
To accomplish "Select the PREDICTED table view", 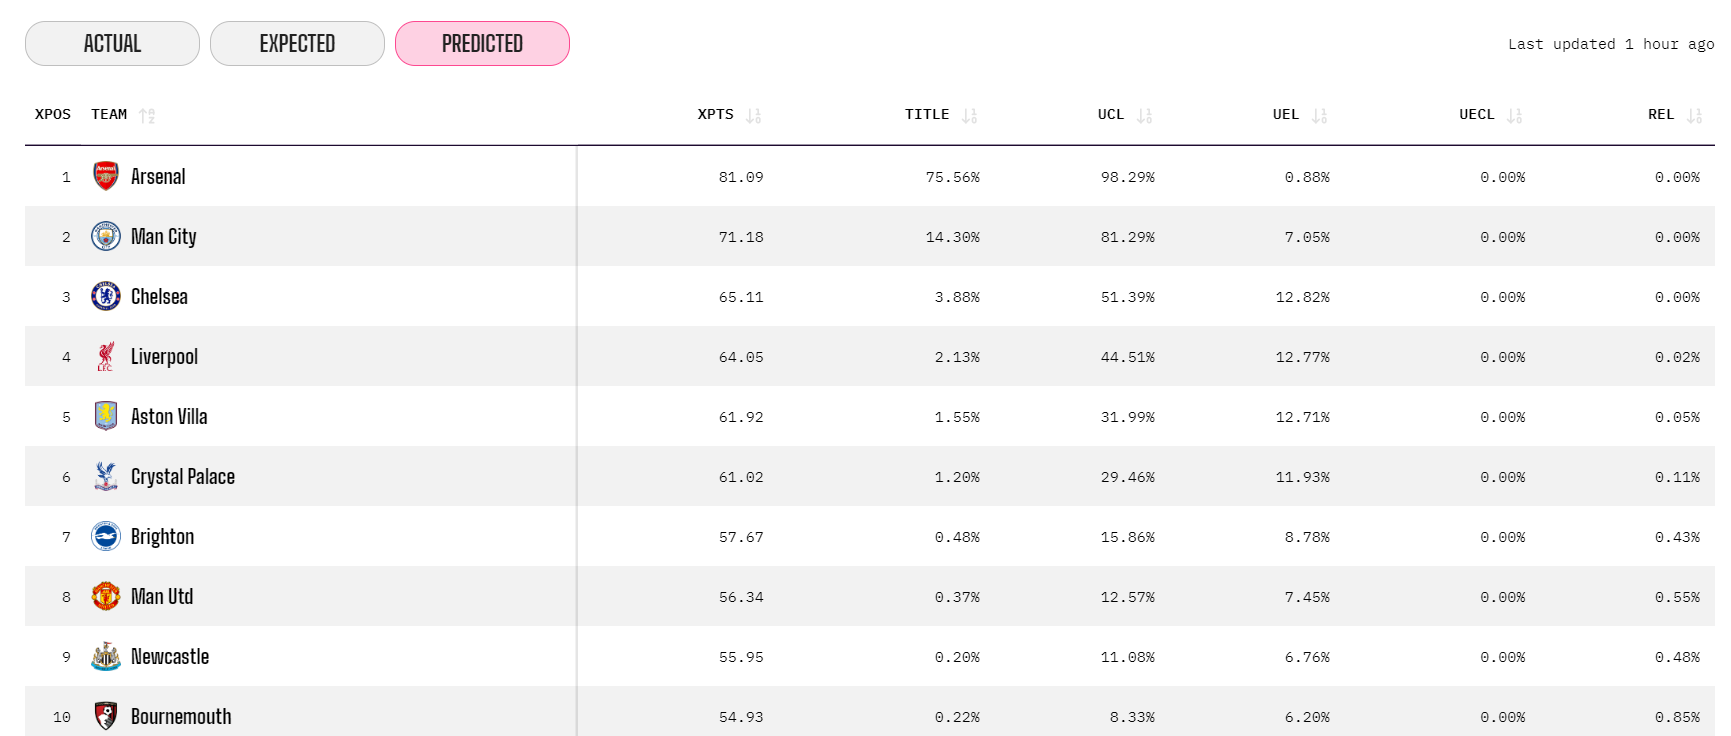I will [x=482, y=44].
